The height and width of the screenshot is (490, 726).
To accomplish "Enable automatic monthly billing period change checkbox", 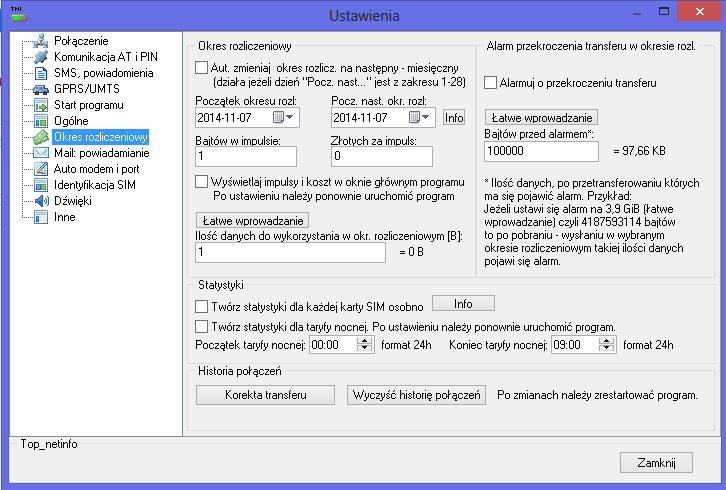I will (201, 68).
